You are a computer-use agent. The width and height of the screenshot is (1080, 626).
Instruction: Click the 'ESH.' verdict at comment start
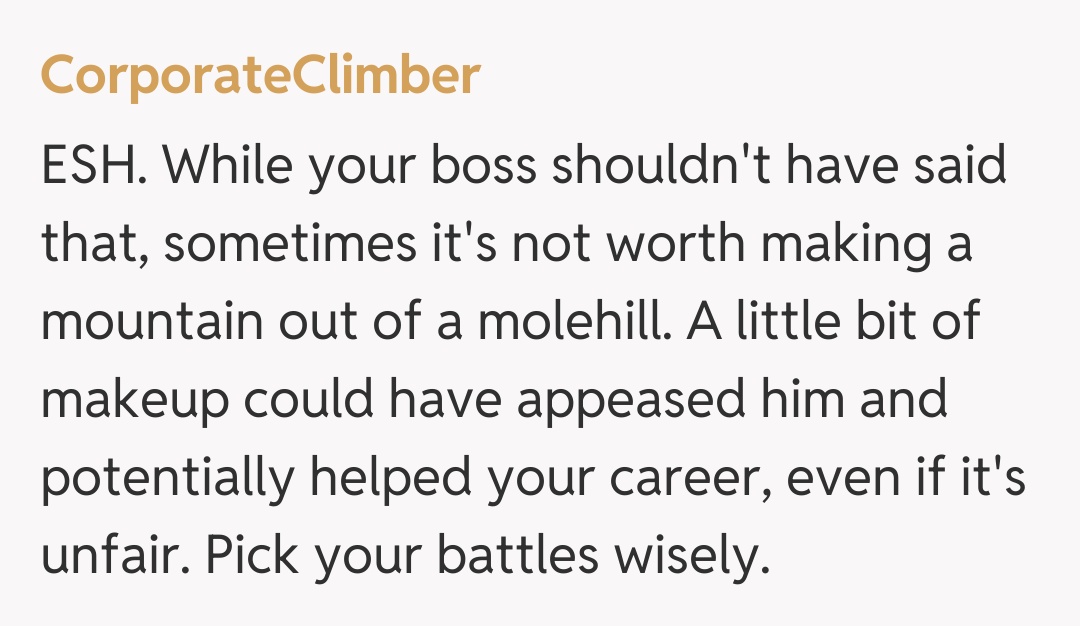[94, 167]
